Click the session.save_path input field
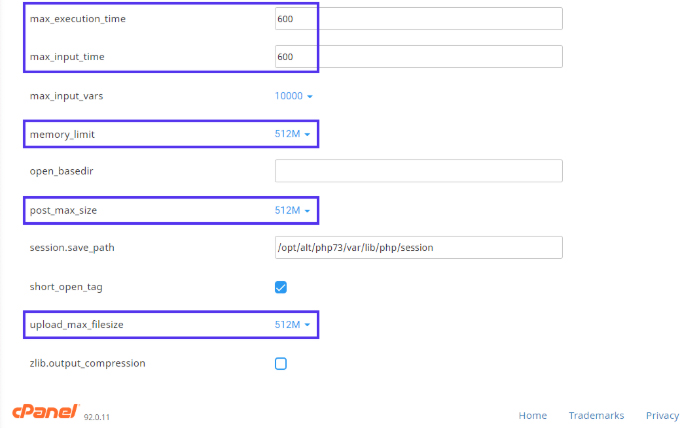 [x=418, y=247]
